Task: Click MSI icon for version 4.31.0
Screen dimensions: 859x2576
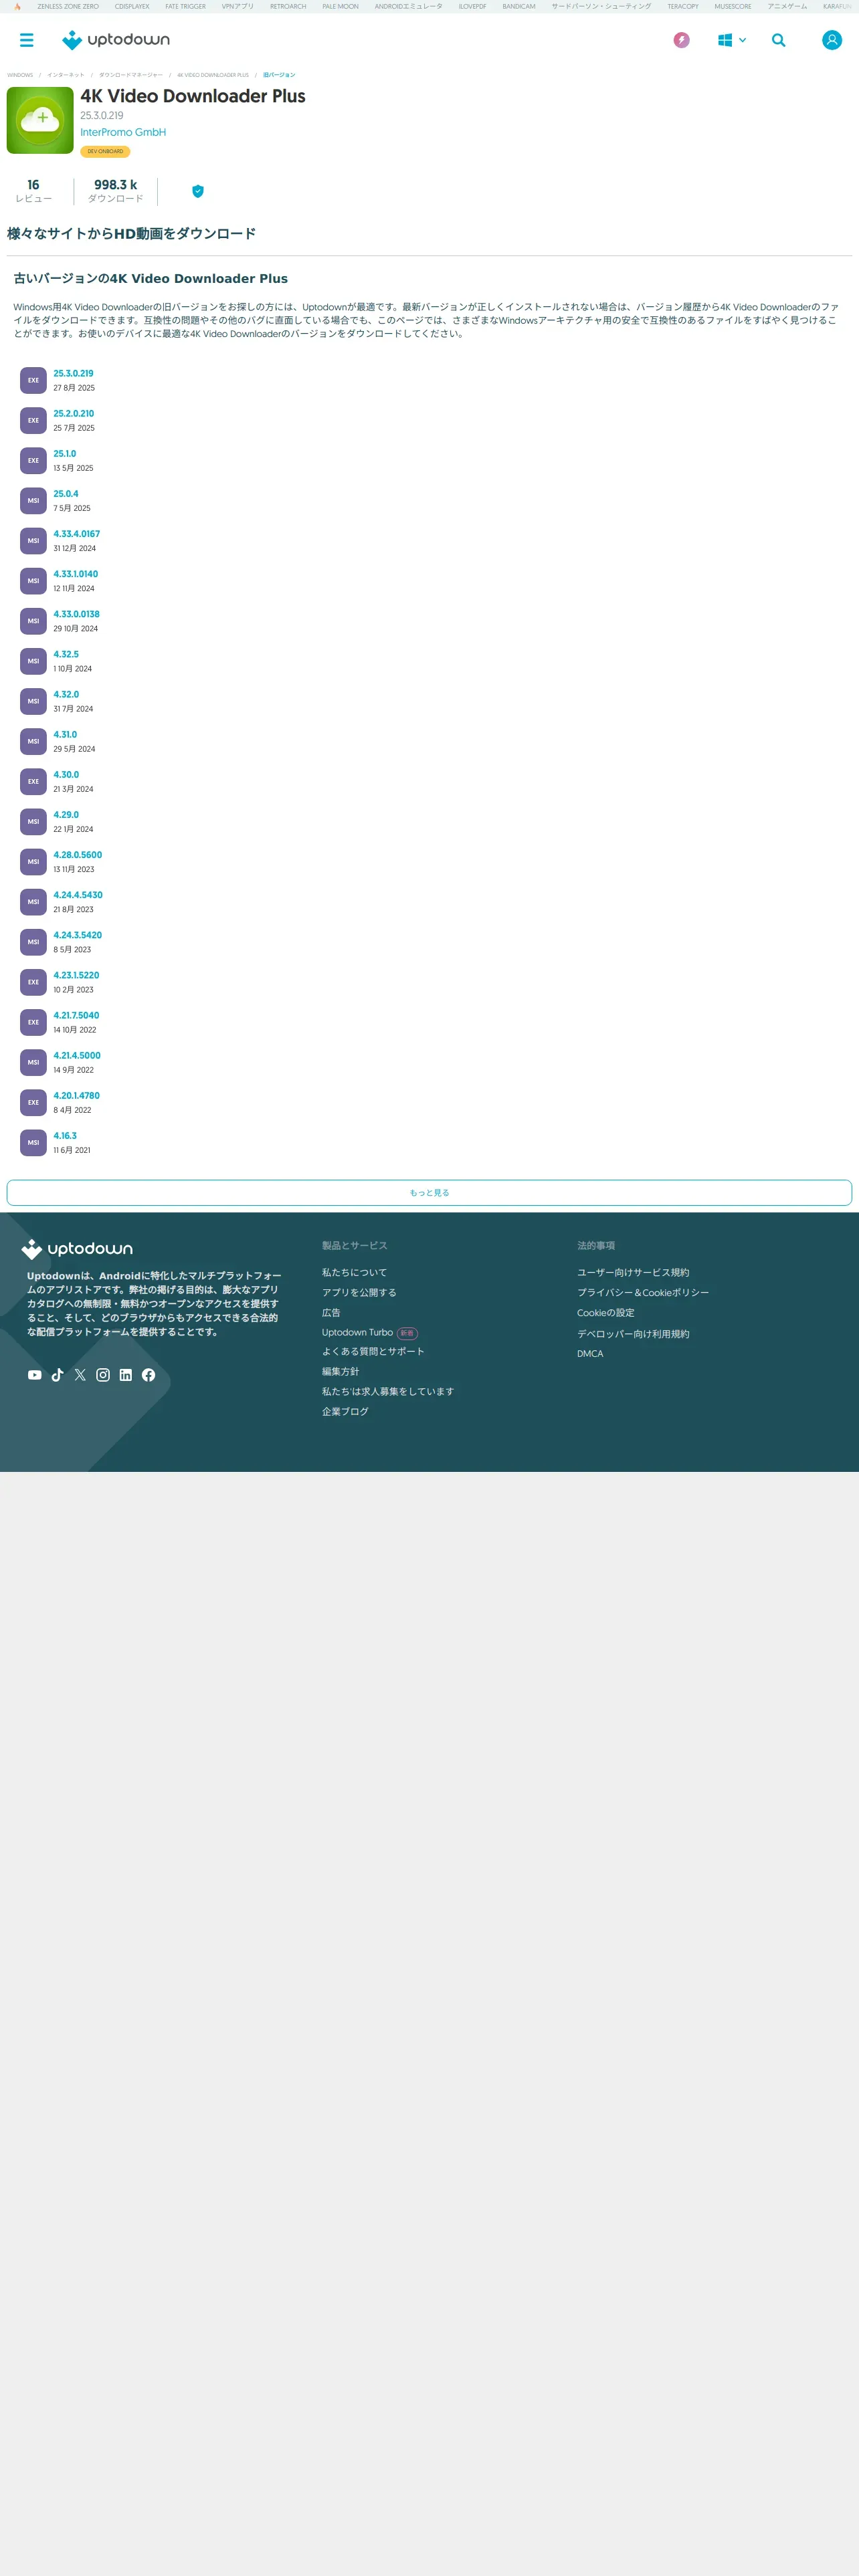Action: [x=33, y=741]
